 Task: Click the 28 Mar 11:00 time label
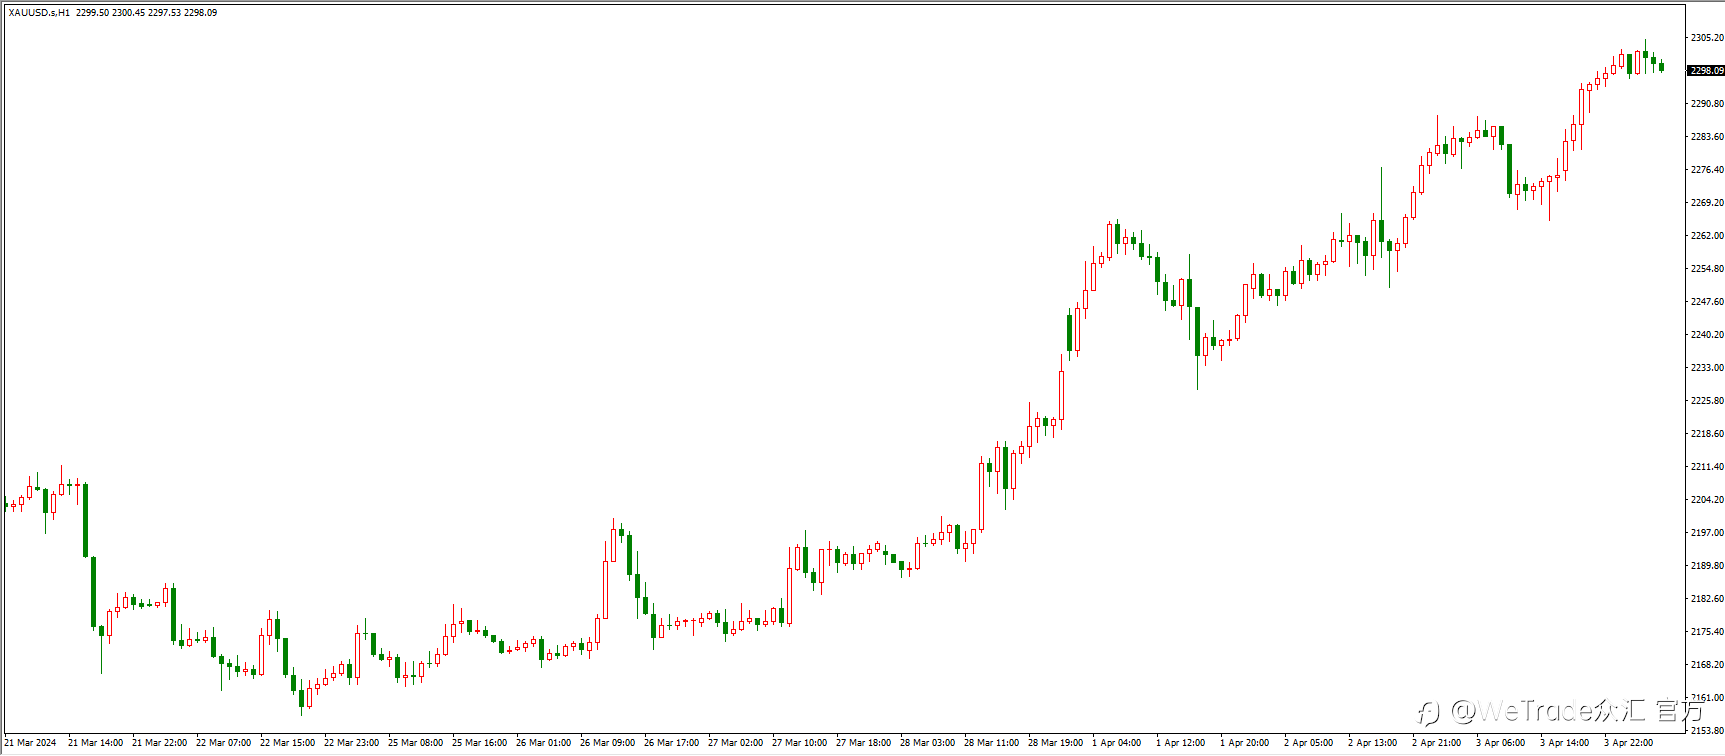(x=991, y=743)
